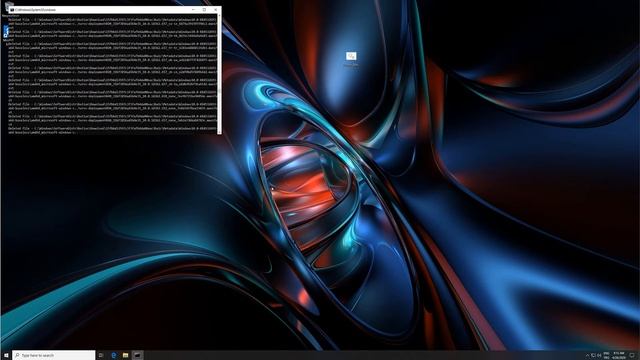
Task: Click the input language indicator
Action: click(x=607, y=355)
